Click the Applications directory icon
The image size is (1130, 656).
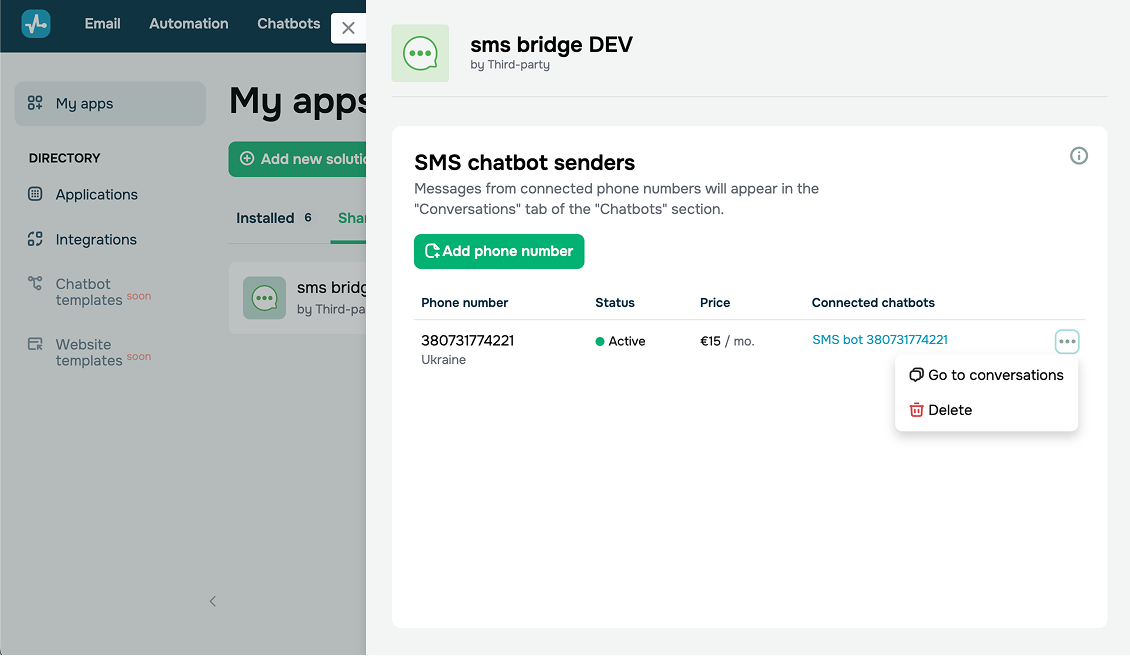click(x=36, y=194)
